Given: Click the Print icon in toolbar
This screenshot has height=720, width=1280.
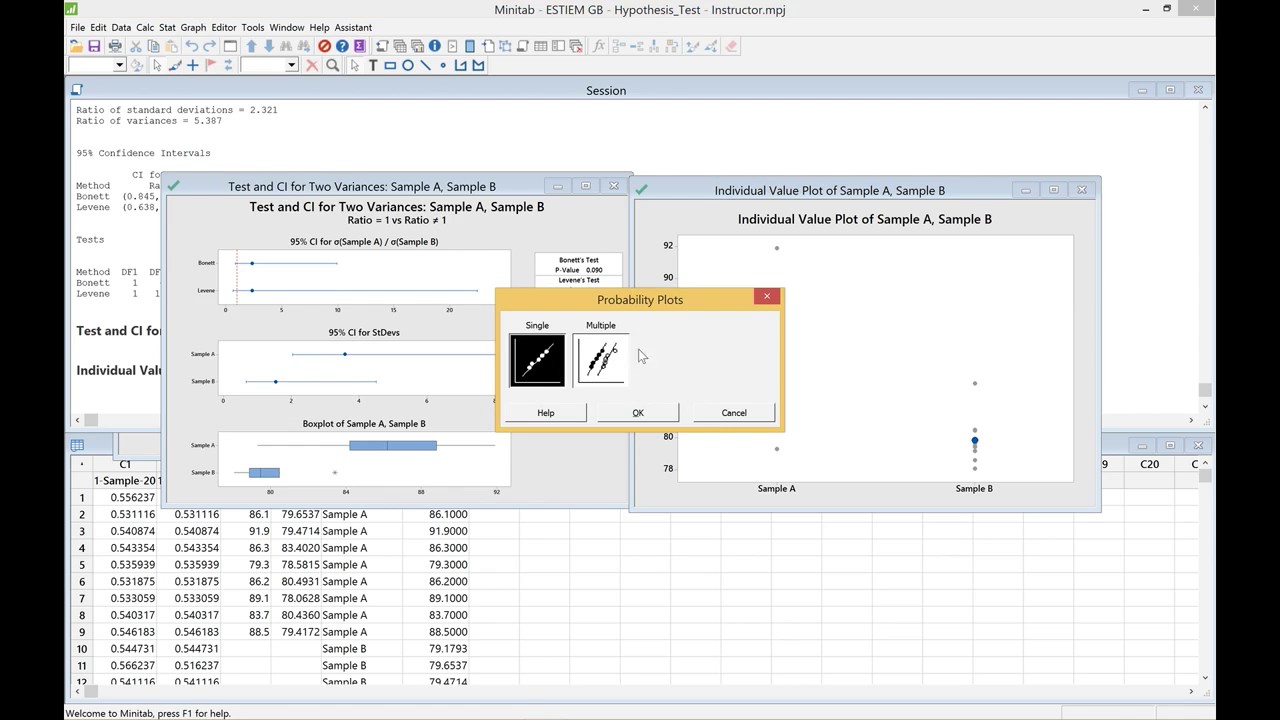Looking at the screenshot, I should pyautogui.click(x=115, y=46).
